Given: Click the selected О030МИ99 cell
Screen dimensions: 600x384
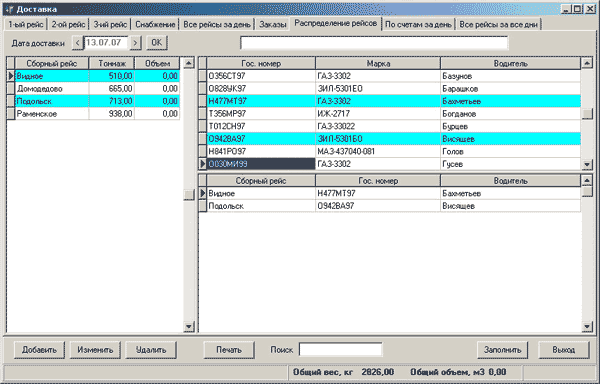Looking at the screenshot, I should [x=261, y=164].
